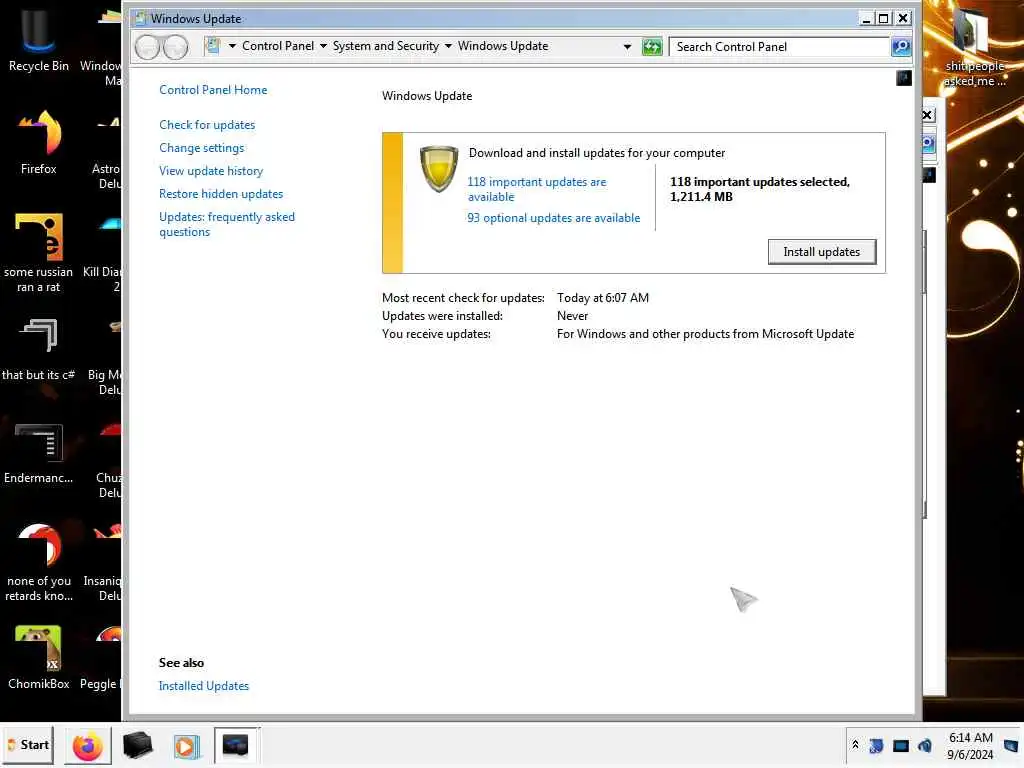Viewport: 1024px width, 768px height.
Task: Select the 'that but its c#' desktop icon
Action: tap(39, 348)
